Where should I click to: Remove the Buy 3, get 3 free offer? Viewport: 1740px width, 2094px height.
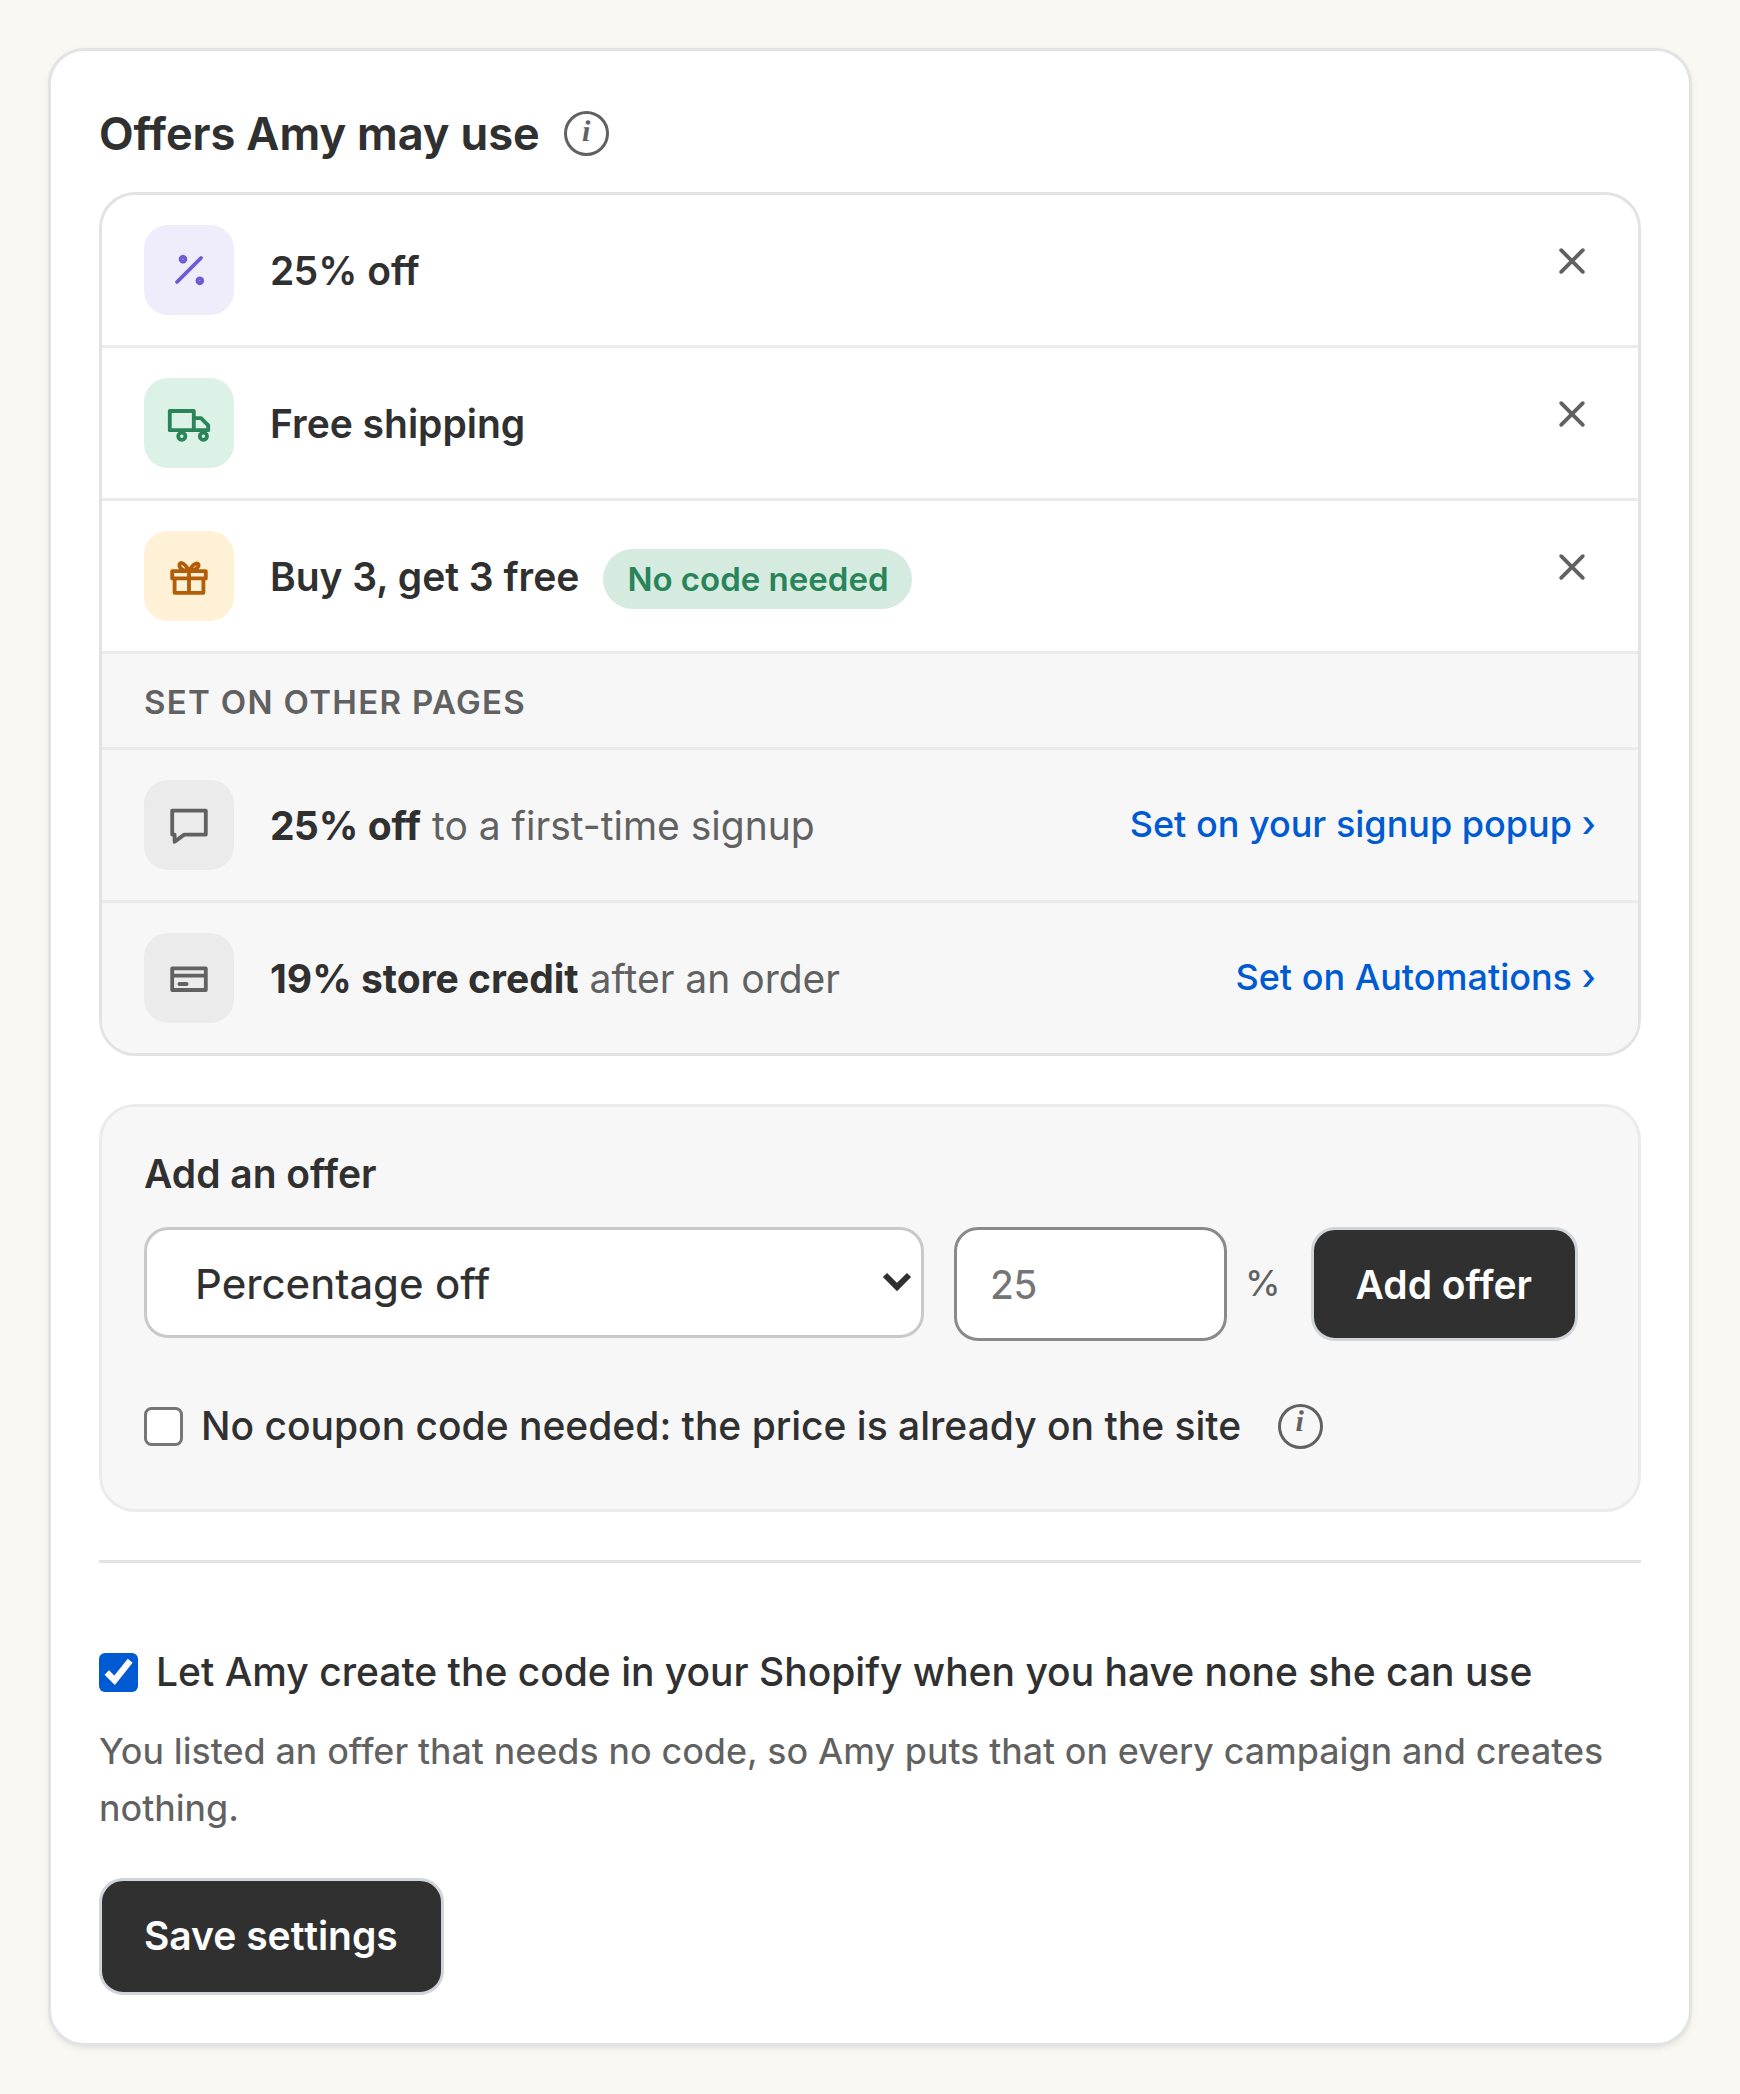tap(1572, 567)
